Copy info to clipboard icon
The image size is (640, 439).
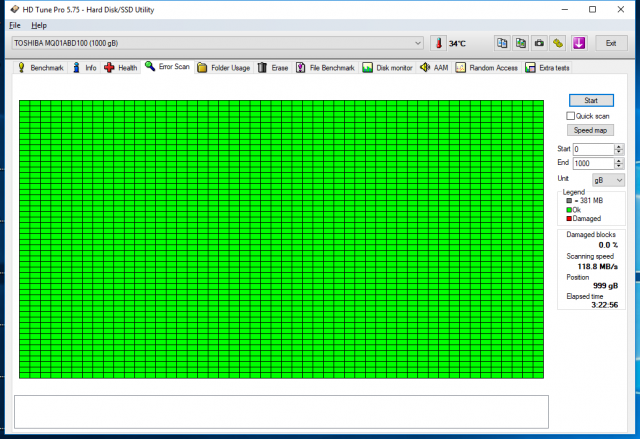click(x=500, y=43)
